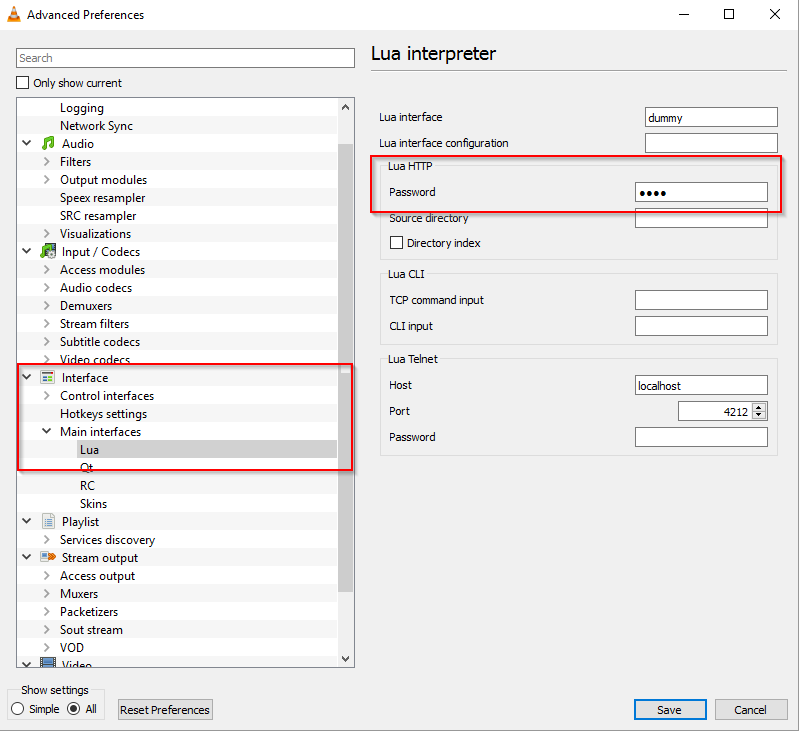799x731 pixels.
Task: Collapse the Input / Codecs section
Action: [x=27, y=251]
